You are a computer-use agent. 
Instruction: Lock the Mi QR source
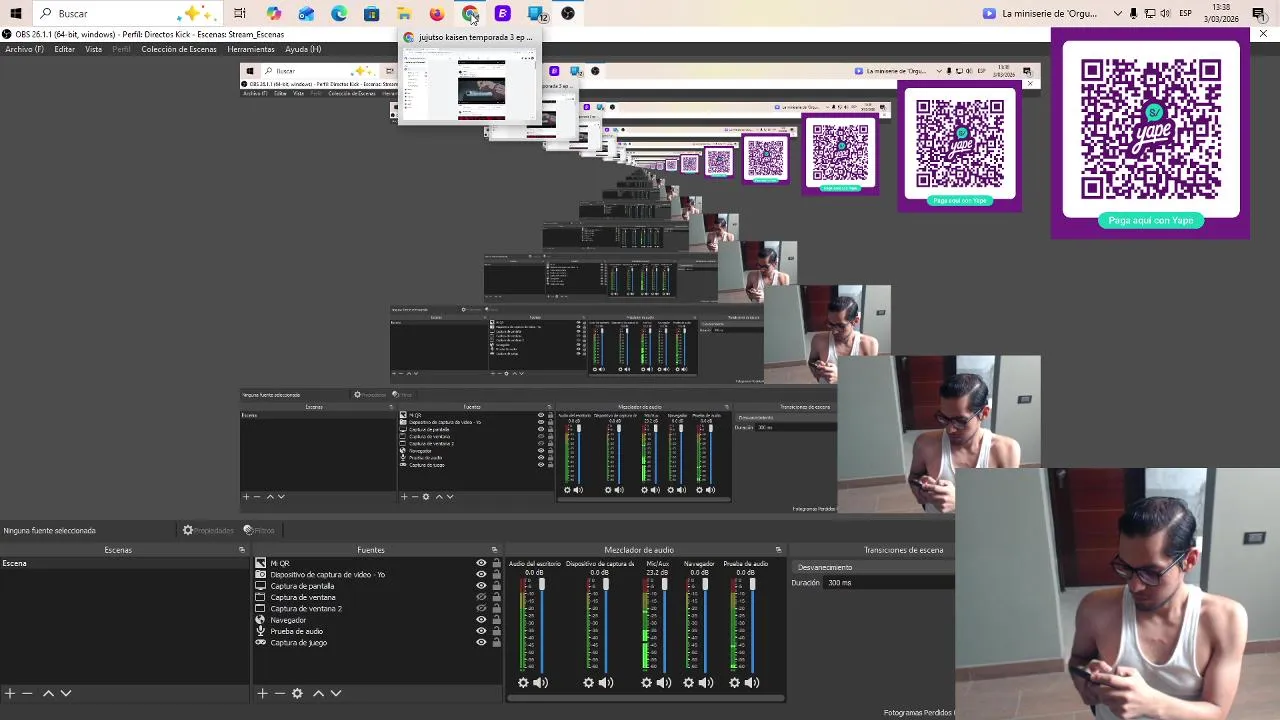496,563
